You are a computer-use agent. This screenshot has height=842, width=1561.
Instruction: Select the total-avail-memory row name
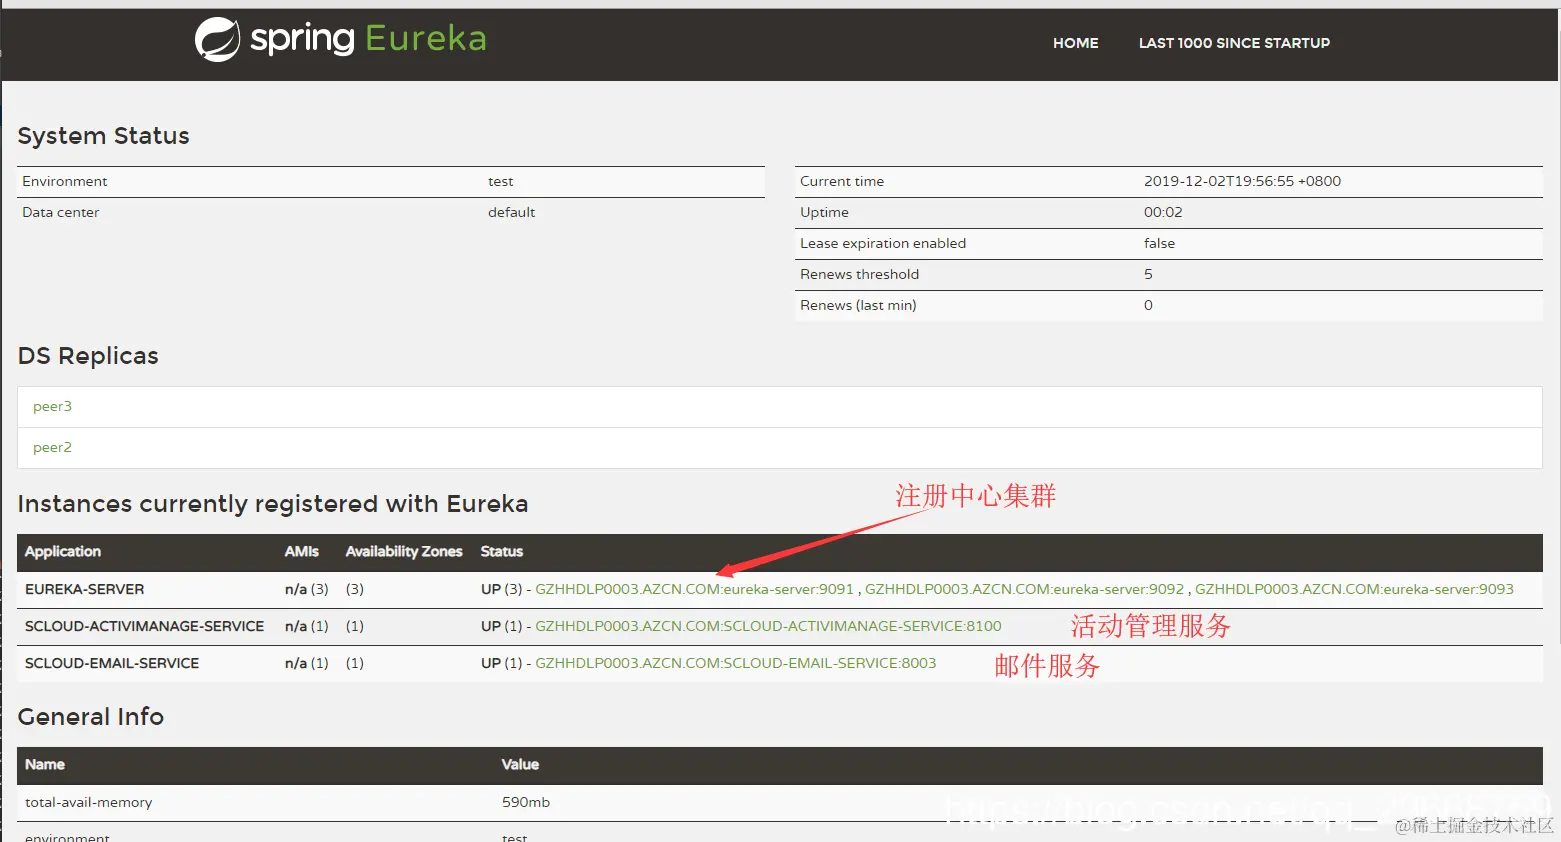[89, 802]
